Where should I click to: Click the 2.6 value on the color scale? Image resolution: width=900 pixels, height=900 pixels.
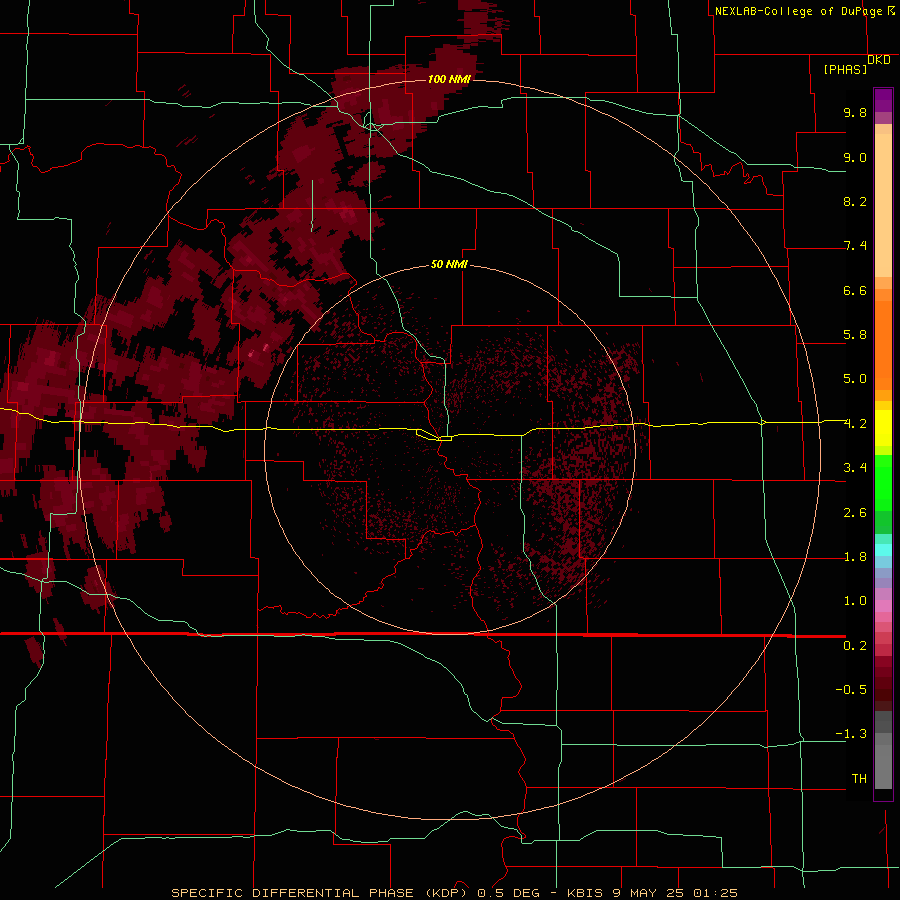[x=855, y=513]
